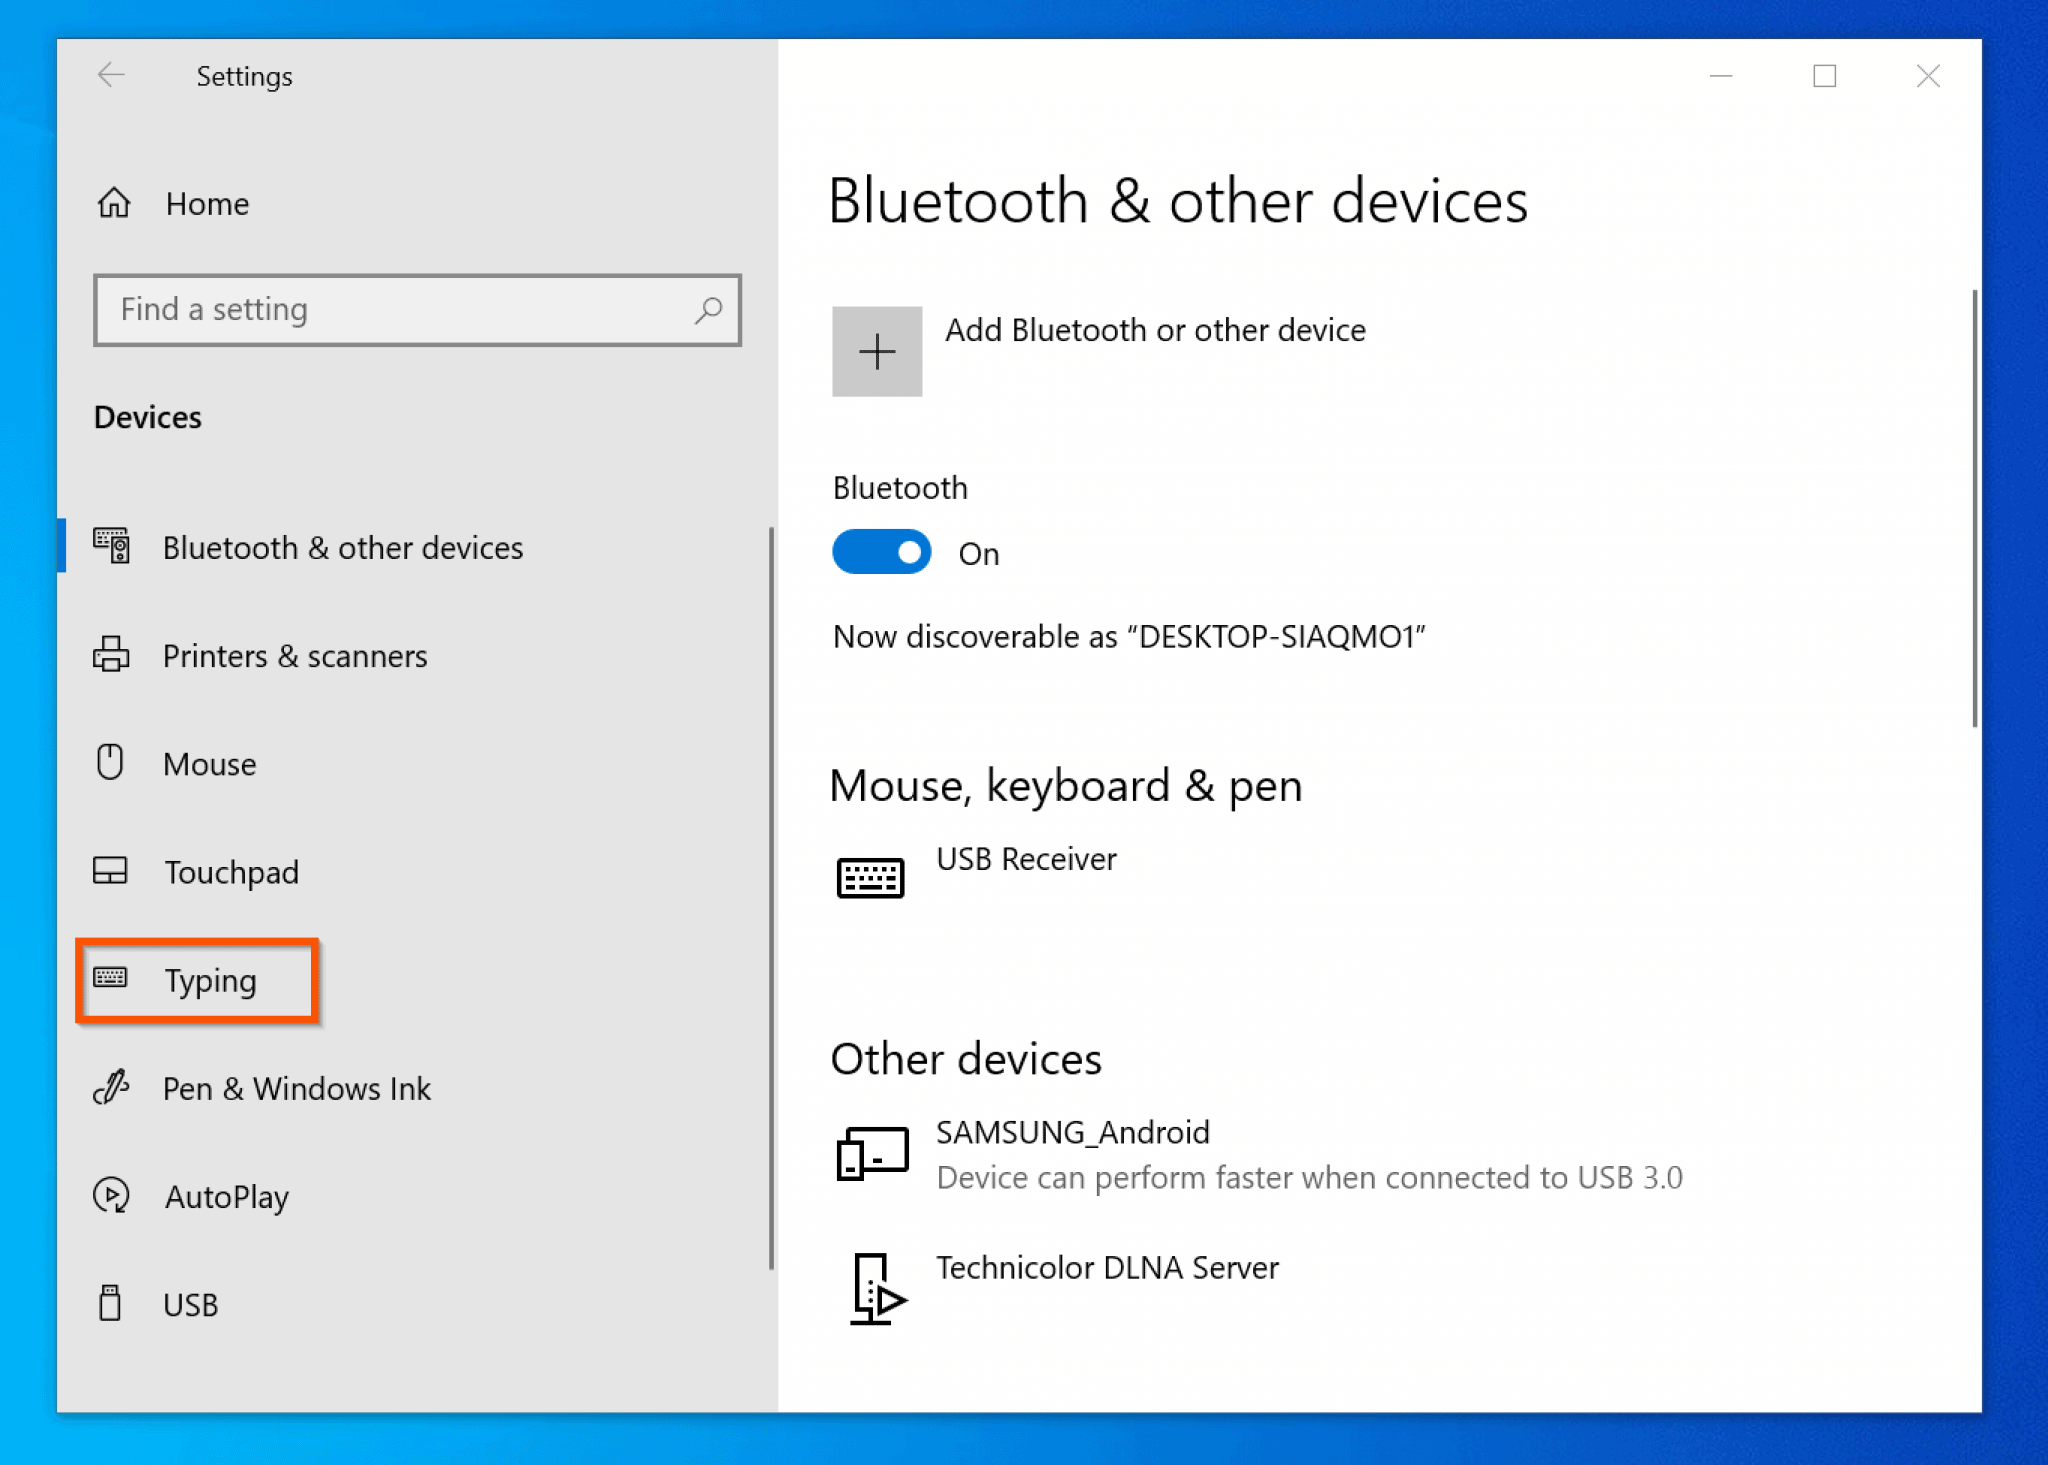Screen dimensions: 2048x1465
Task: Close the Settings window
Action: pos(1929,76)
